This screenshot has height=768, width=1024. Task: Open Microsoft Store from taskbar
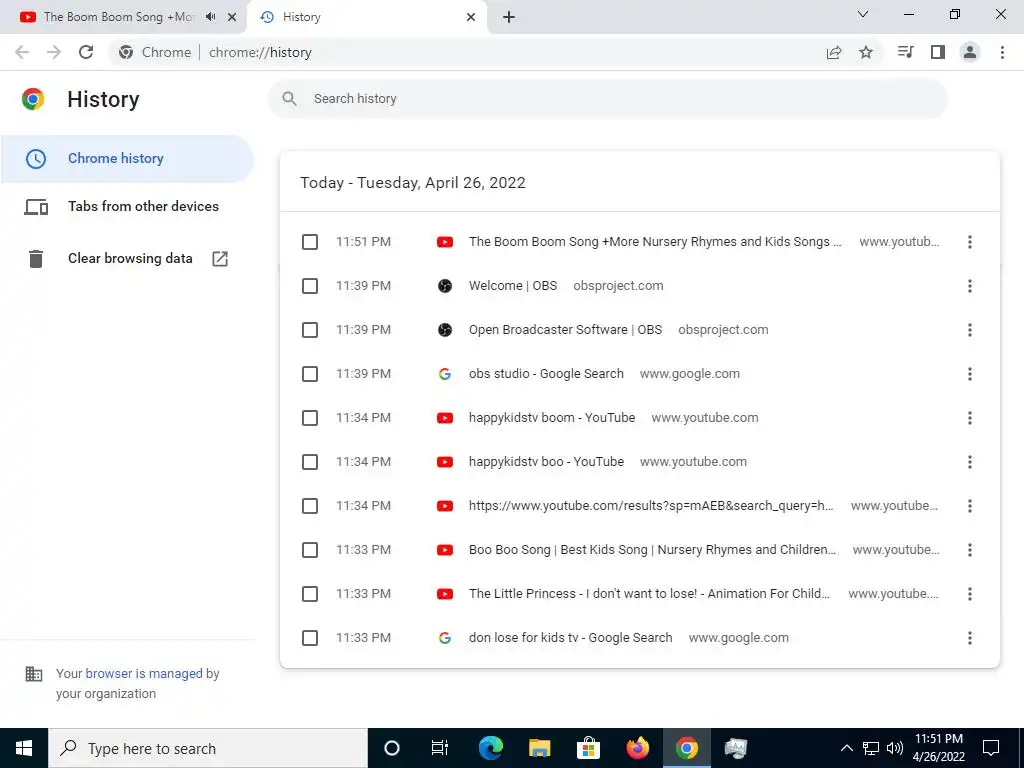coord(588,748)
